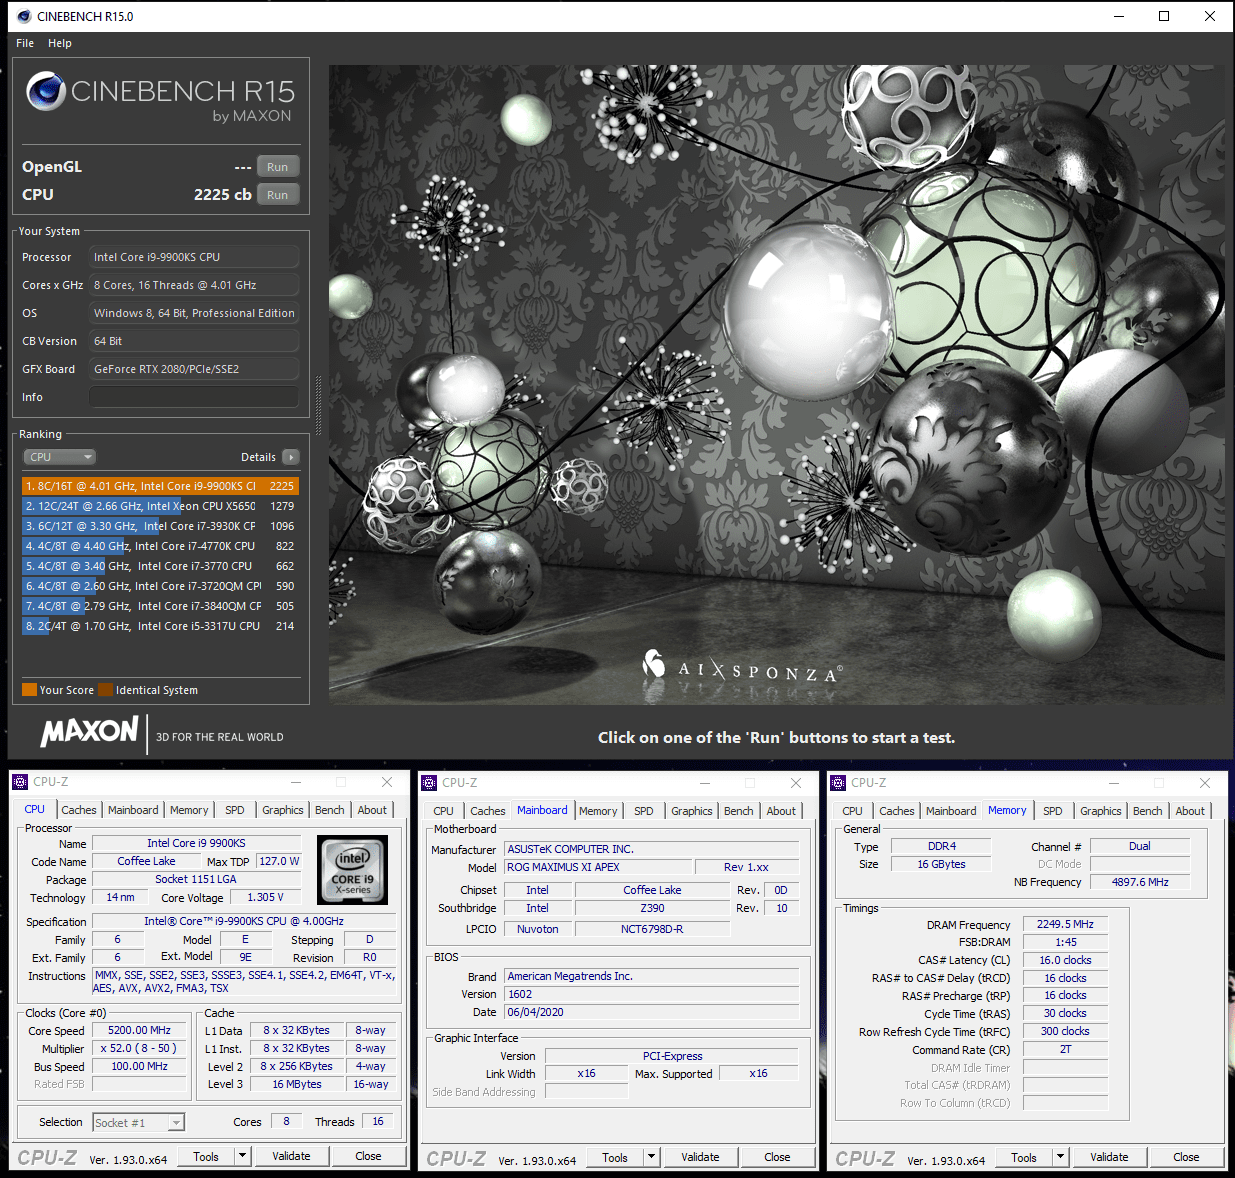Click the Cinebench R15 logo sphere icon
Screen dimensions: 1235x1178
(46, 91)
